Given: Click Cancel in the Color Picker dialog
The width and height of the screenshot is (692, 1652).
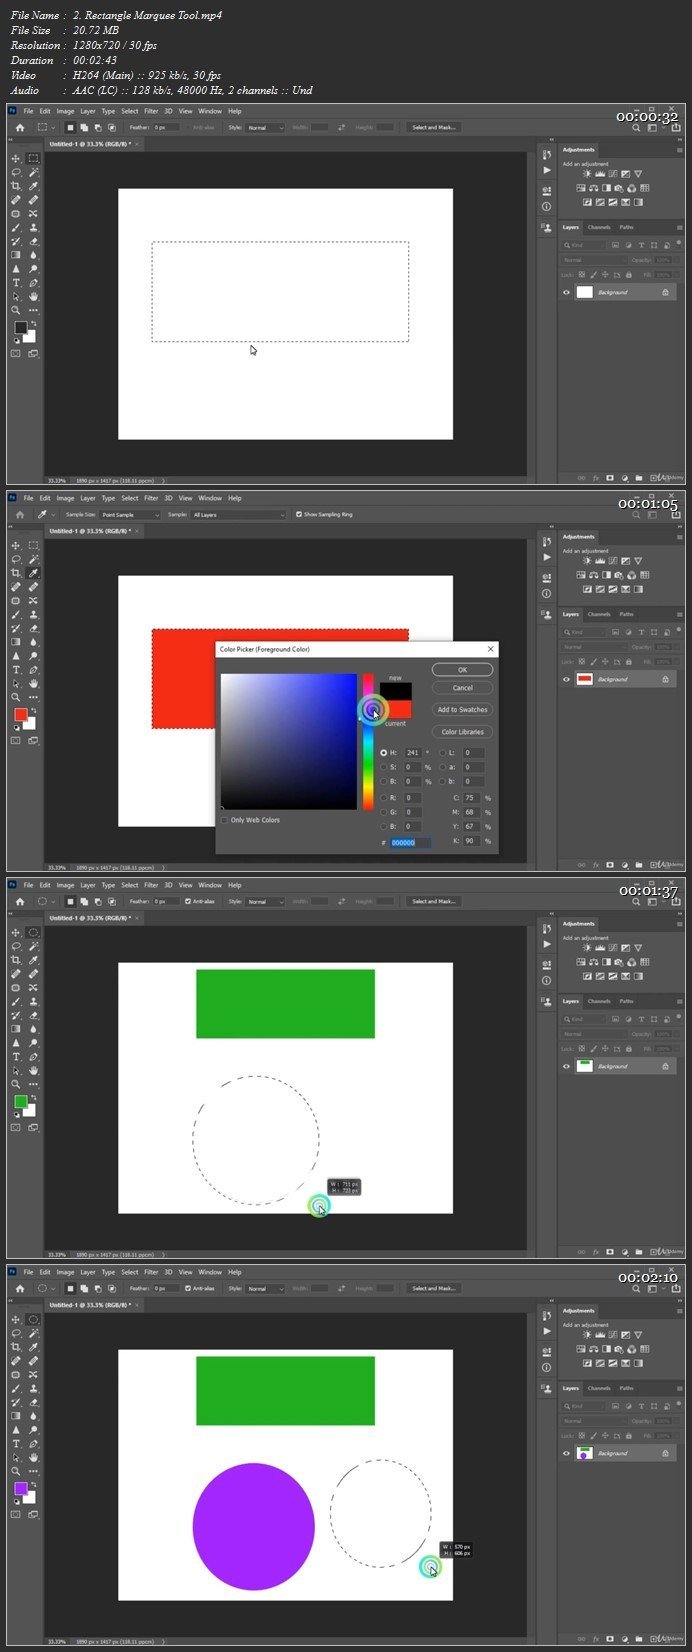Looking at the screenshot, I should tap(462, 688).
